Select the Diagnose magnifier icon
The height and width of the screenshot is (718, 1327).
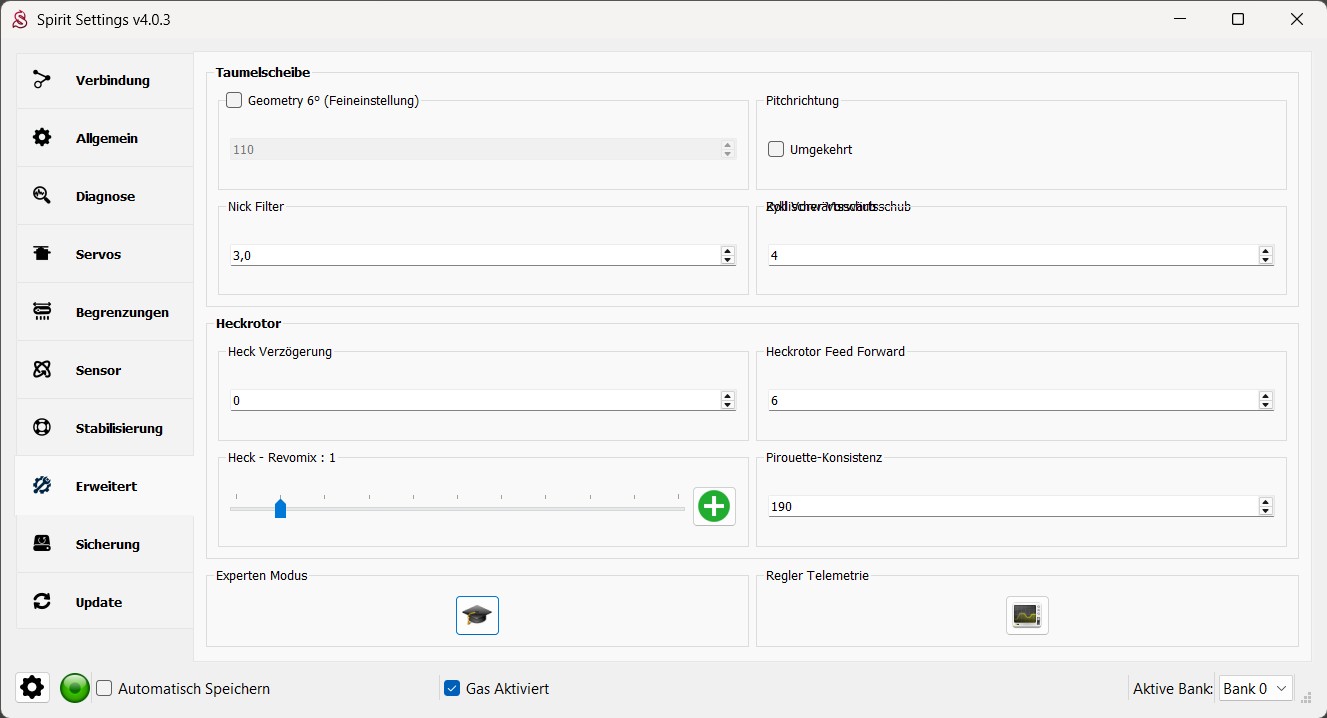(x=42, y=196)
